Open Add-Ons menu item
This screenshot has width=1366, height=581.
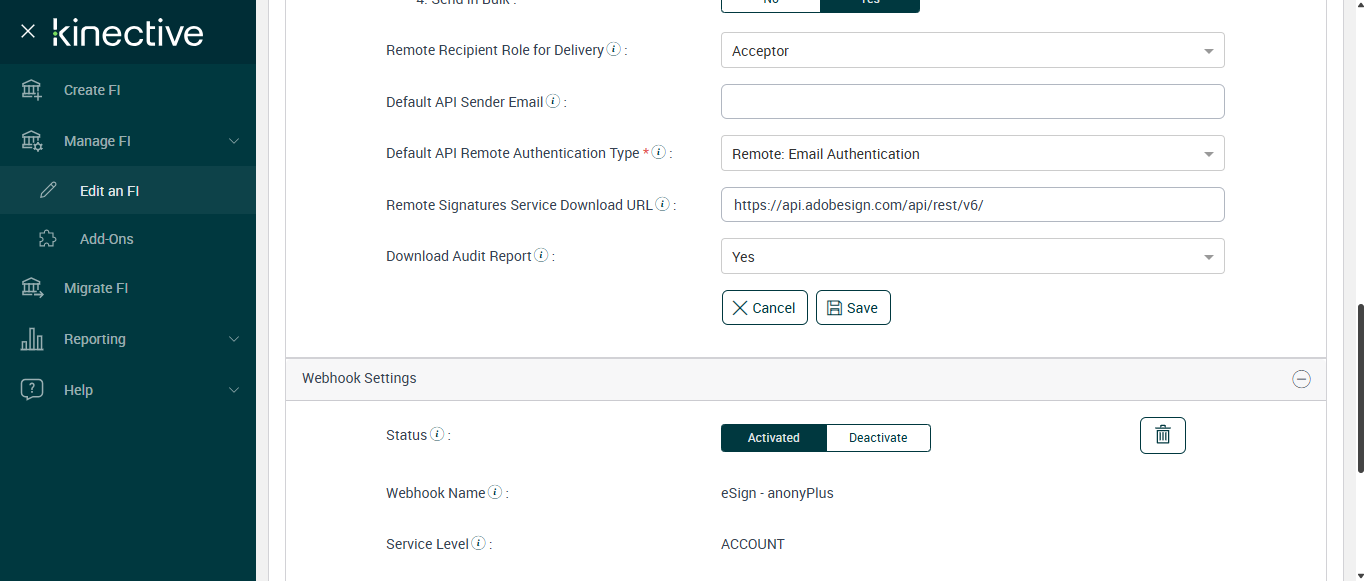point(106,239)
